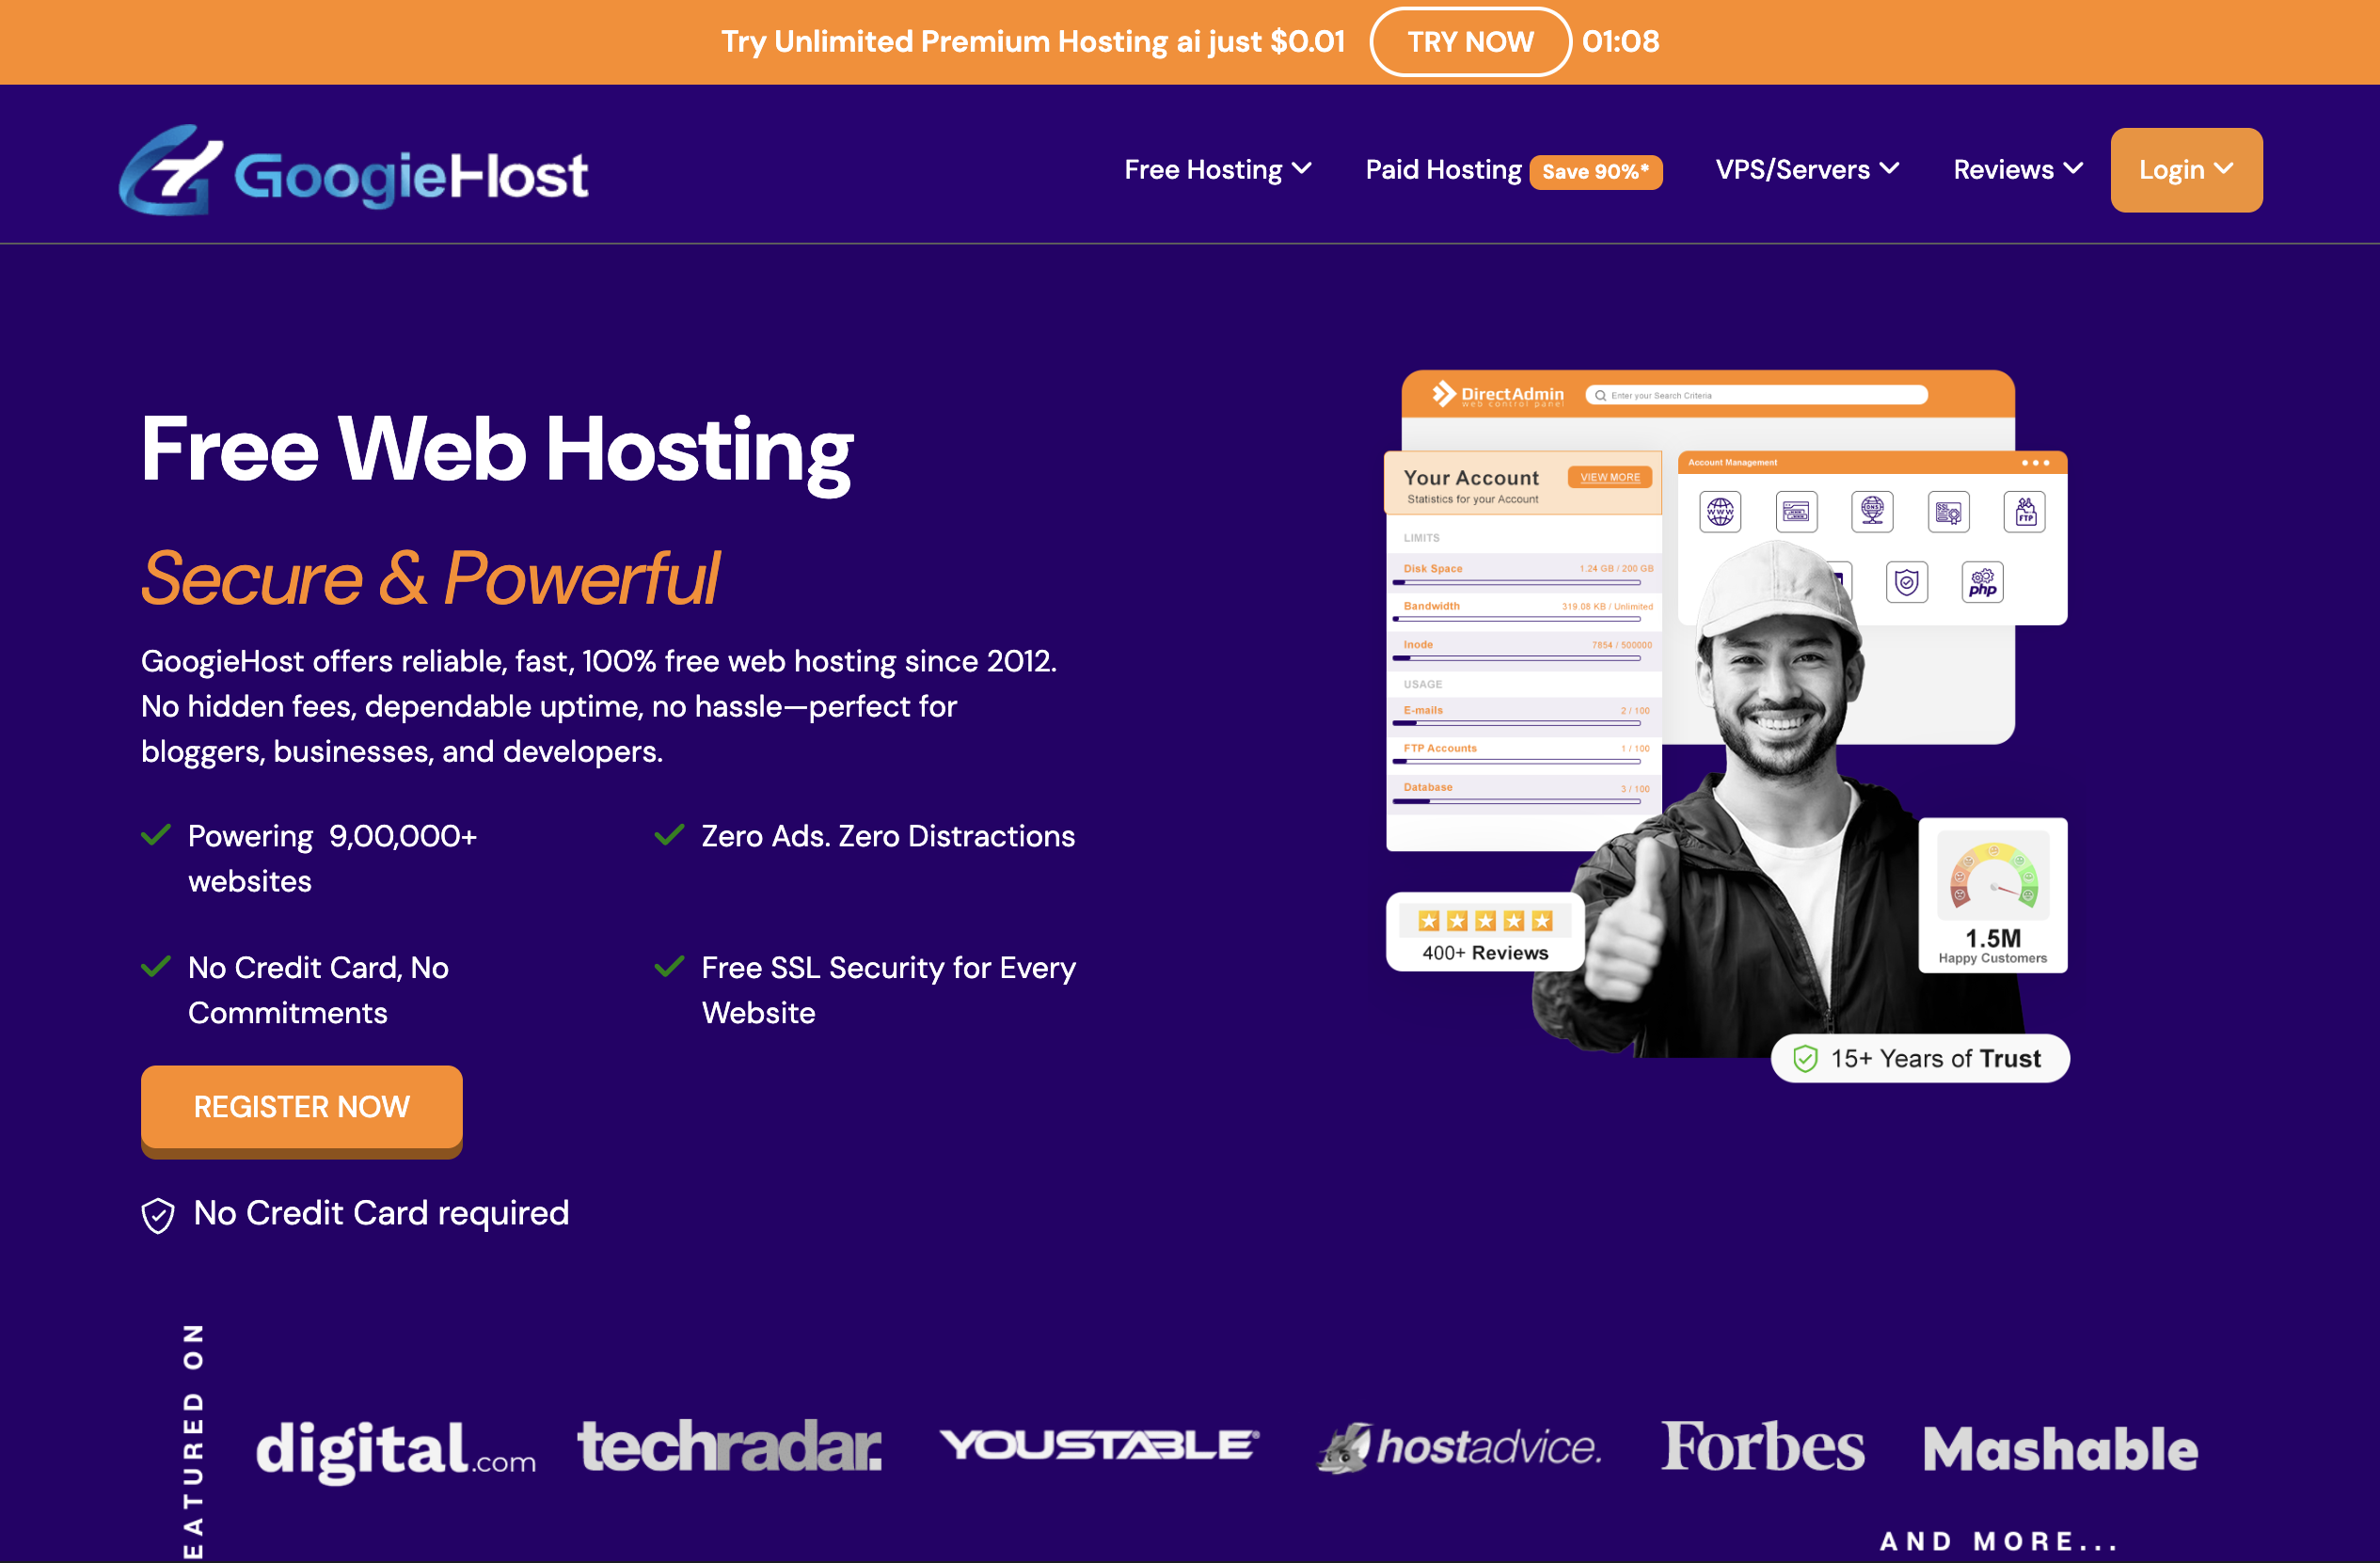Check the tick beside Zero Ads. Zero Distractions
The width and height of the screenshot is (2380, 1563).
pos(669,835)
